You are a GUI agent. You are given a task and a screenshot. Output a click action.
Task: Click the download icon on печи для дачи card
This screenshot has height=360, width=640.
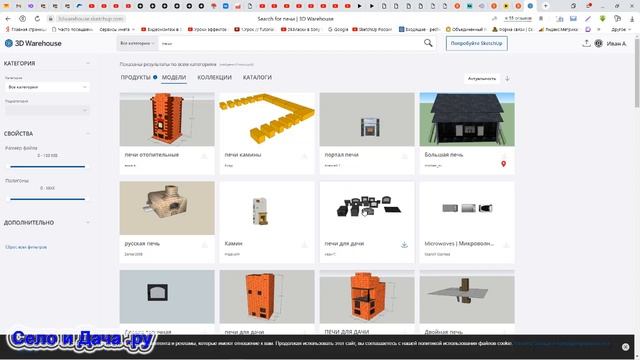(x=404, y=244)
